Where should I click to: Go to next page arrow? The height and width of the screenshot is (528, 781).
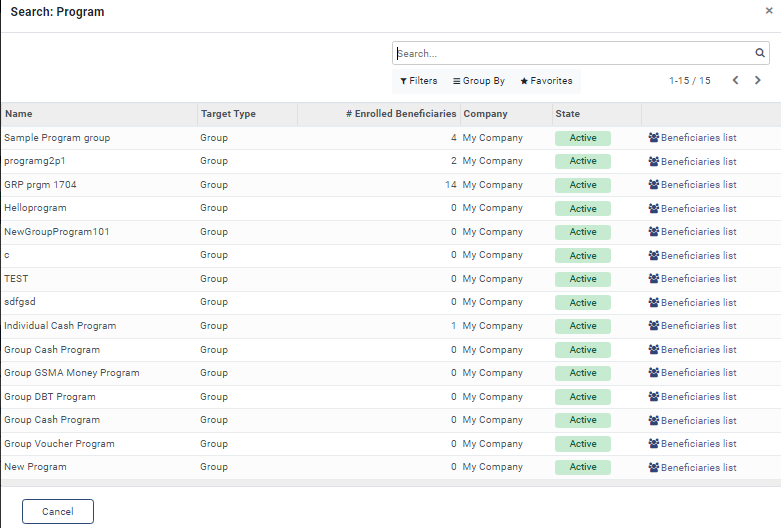point(758,81)
